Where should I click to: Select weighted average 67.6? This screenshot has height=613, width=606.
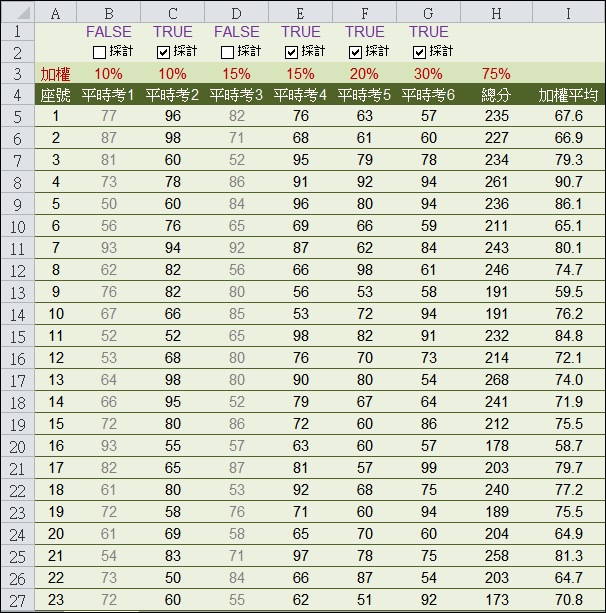point(568,116)
